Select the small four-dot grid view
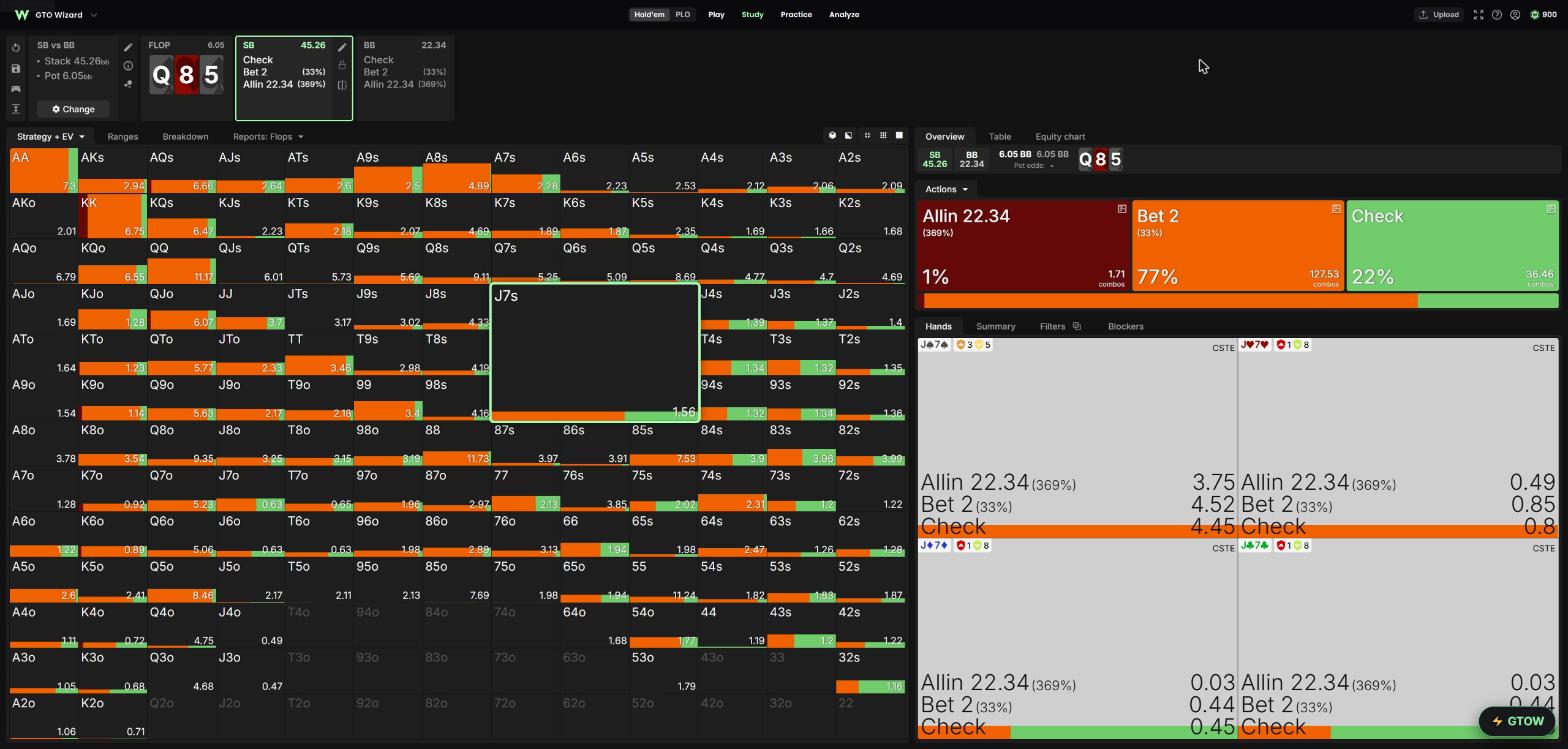Image resolution: width=1568 pixels, height=749 pixels. [867, 136]
